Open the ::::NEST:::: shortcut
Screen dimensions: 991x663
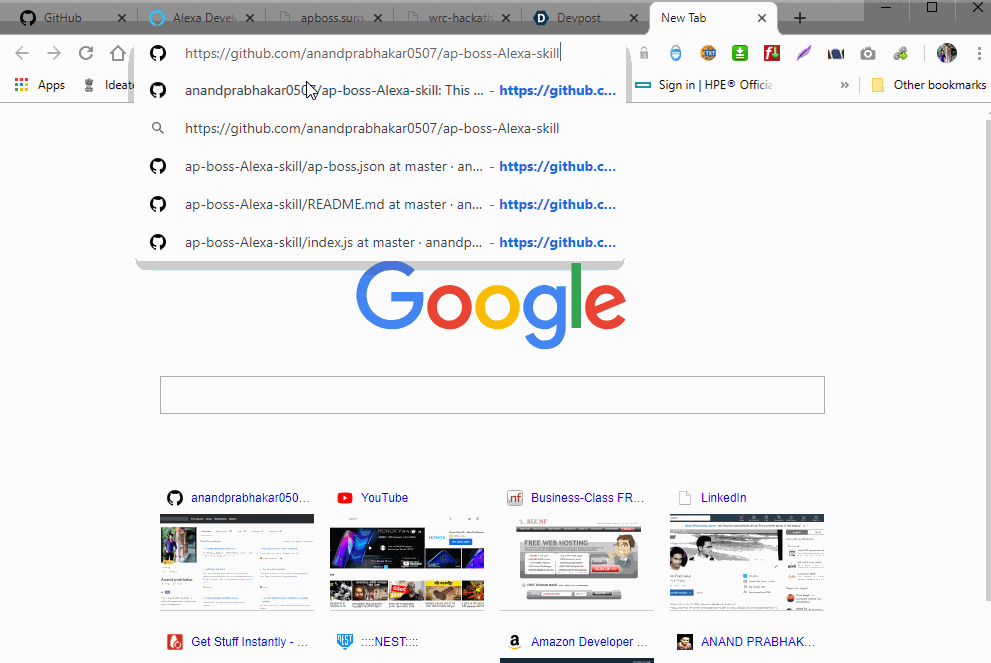[x=389, y=642]
